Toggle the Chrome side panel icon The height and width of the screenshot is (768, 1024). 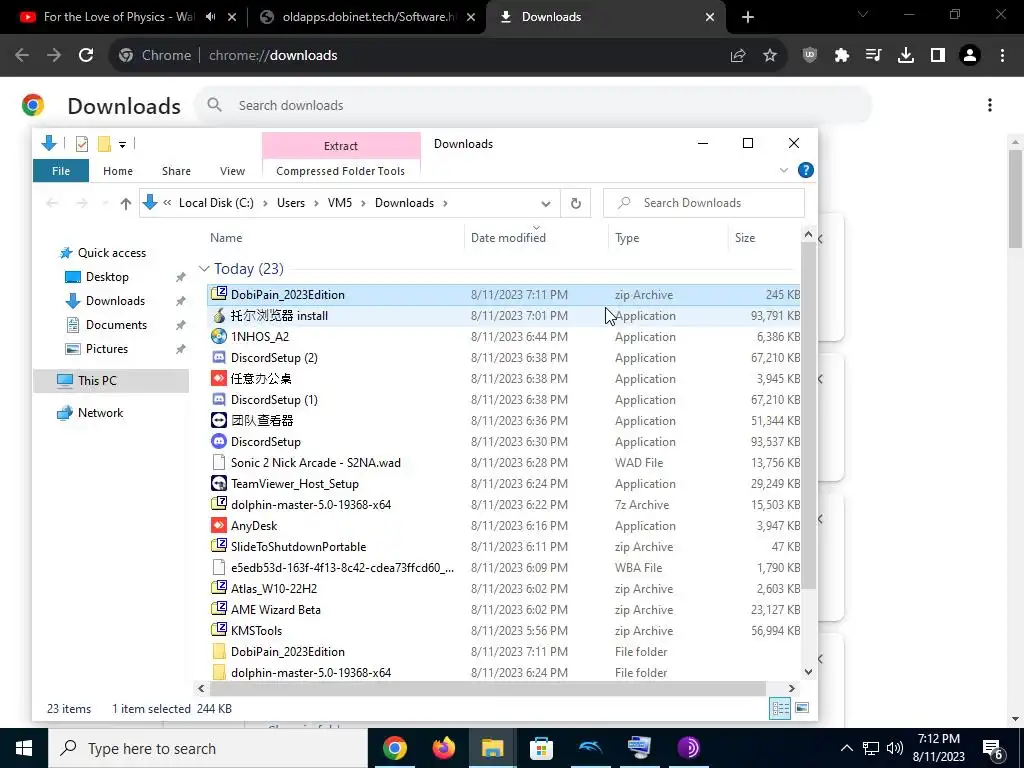point(938,56)
